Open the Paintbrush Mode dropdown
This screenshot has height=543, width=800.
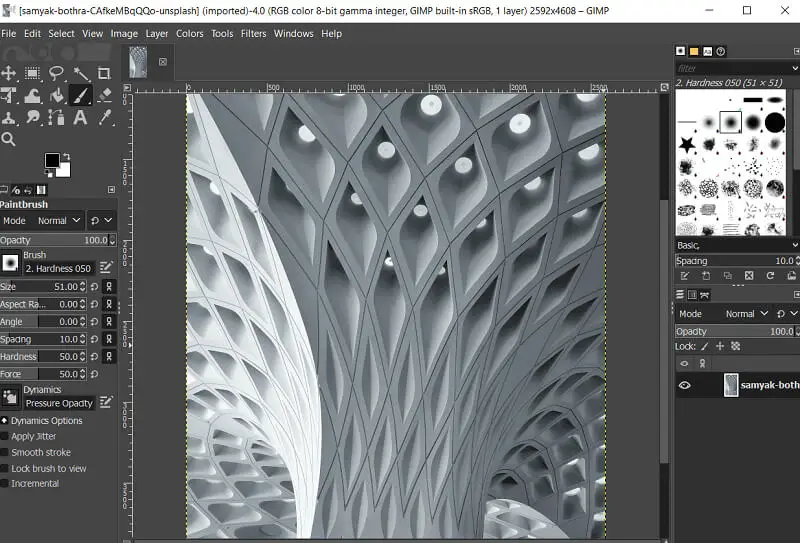tap(58, 221)
